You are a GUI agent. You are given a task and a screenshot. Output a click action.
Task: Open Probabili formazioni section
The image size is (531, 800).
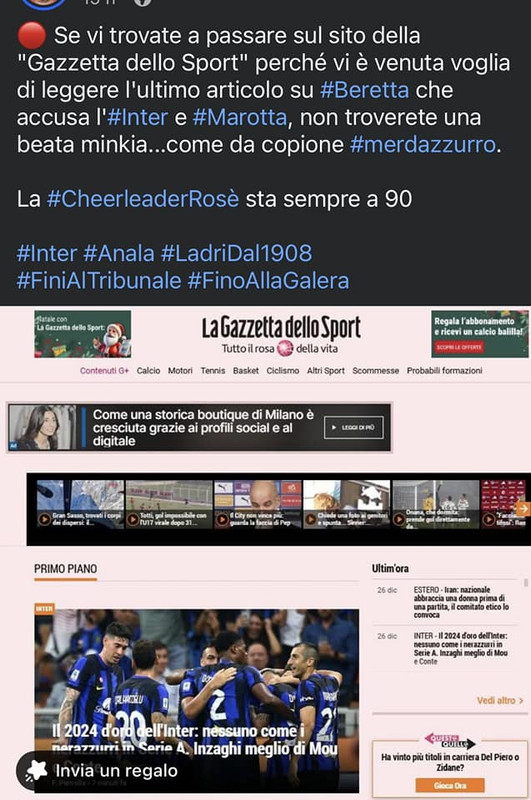click(x=444, y=371)
